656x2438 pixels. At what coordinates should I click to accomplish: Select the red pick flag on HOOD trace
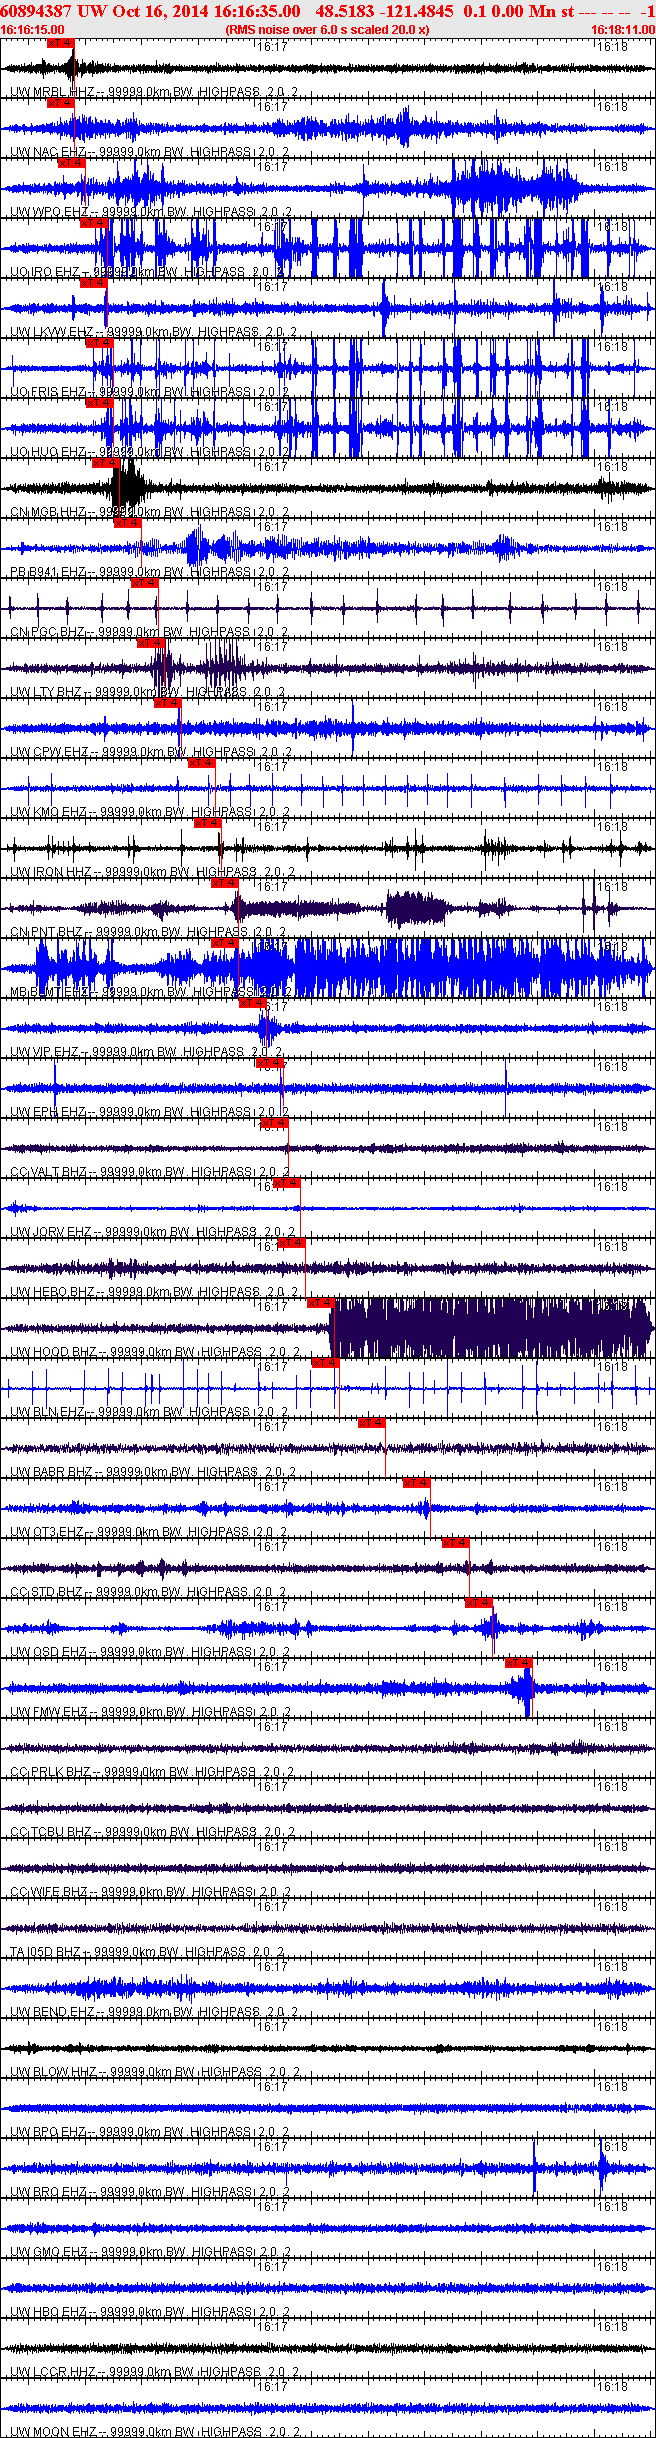(x=321, y=1303)
